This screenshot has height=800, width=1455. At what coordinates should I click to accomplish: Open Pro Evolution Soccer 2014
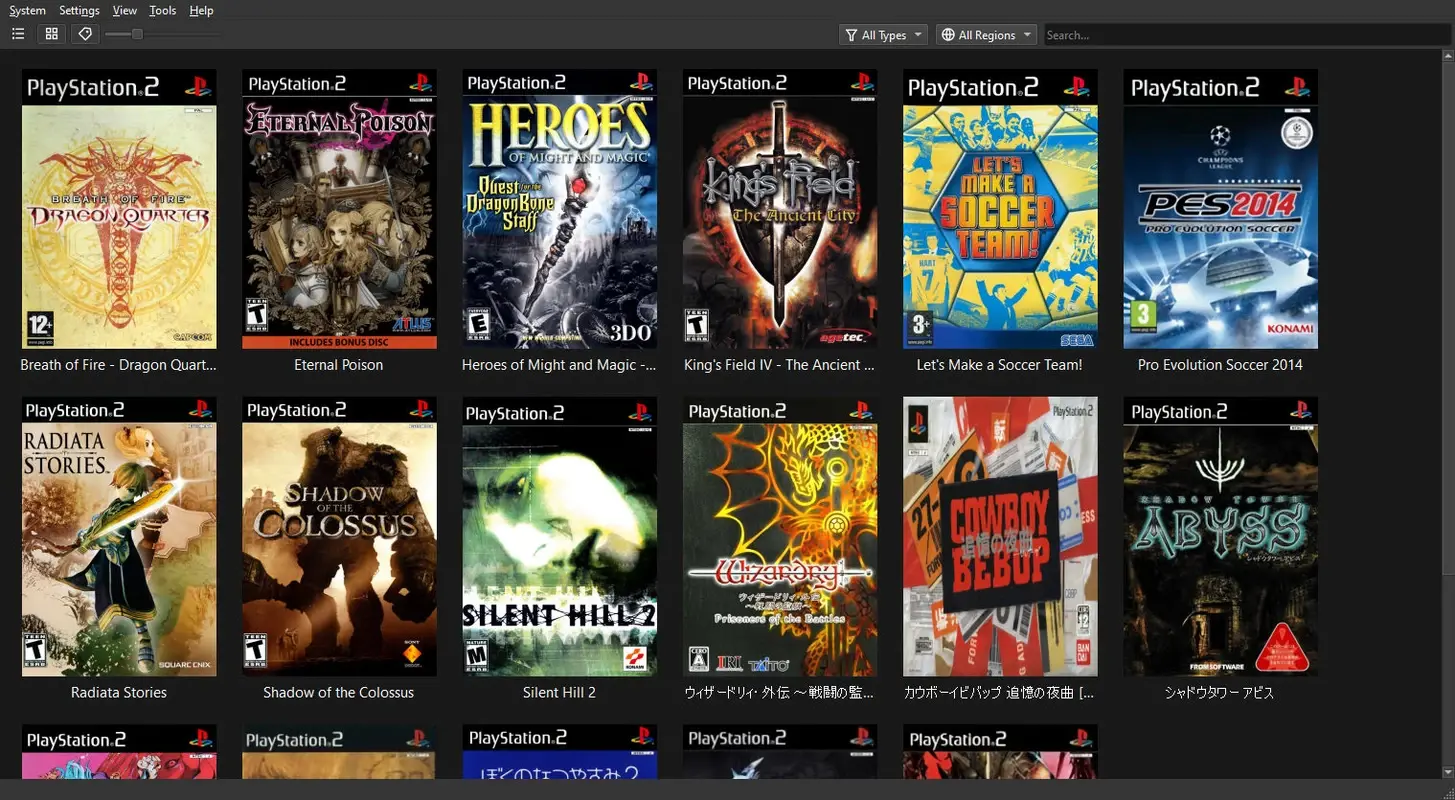coord(1220,209)
